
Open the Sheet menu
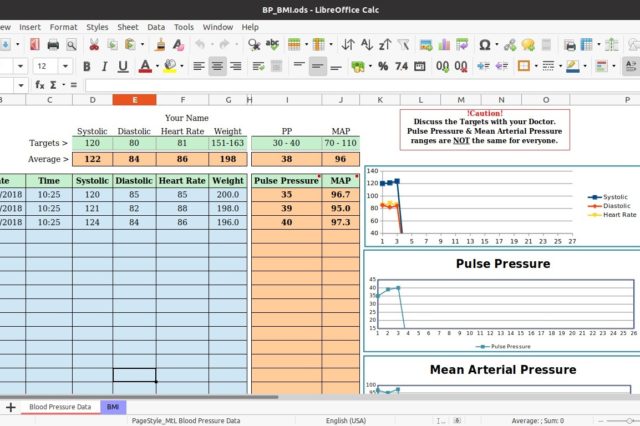(128, 27)
